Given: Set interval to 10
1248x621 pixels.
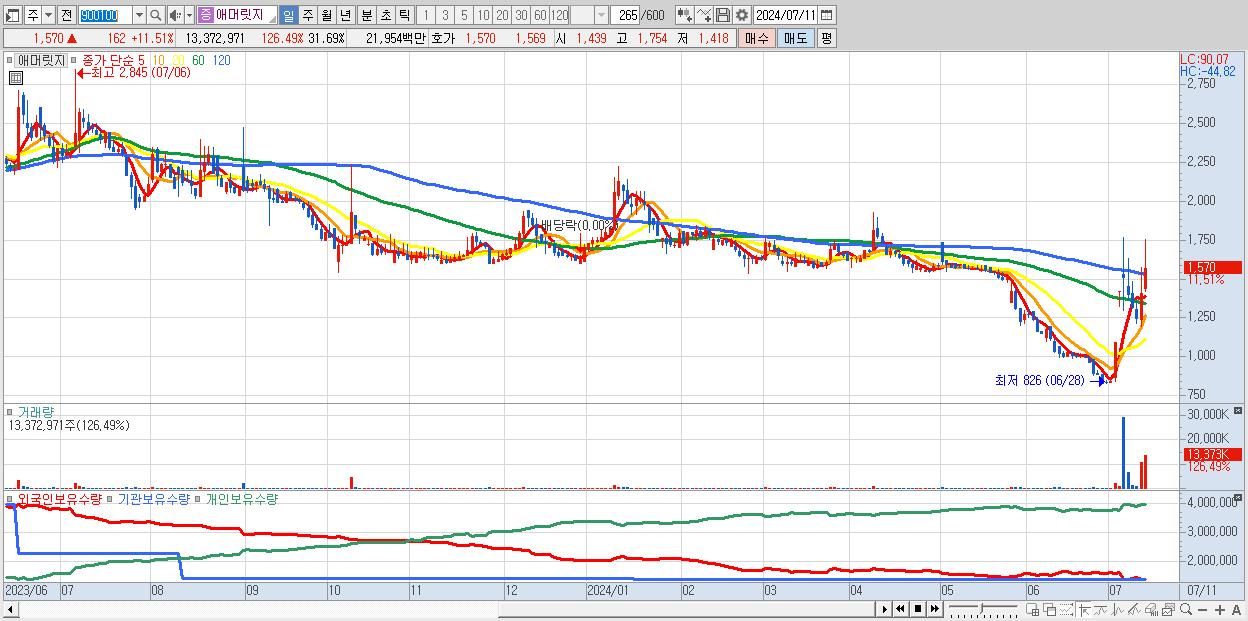Looking at the screenshot, I should coord(483,16).
